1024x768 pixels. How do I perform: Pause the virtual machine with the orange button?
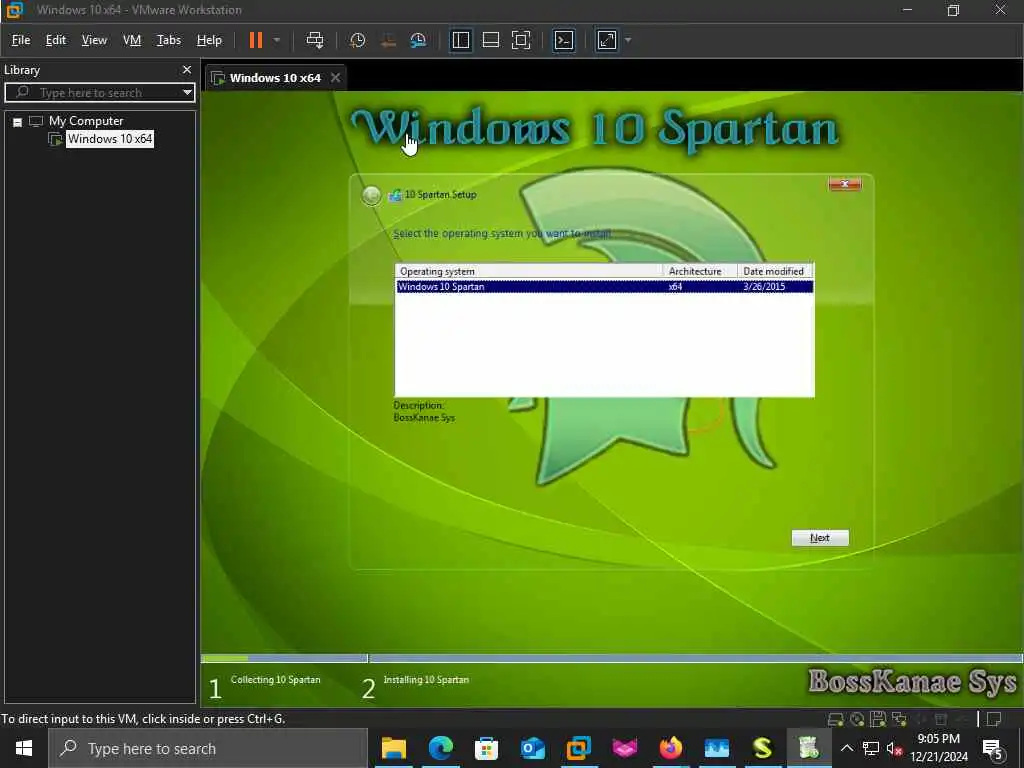[x=256, y=40]
